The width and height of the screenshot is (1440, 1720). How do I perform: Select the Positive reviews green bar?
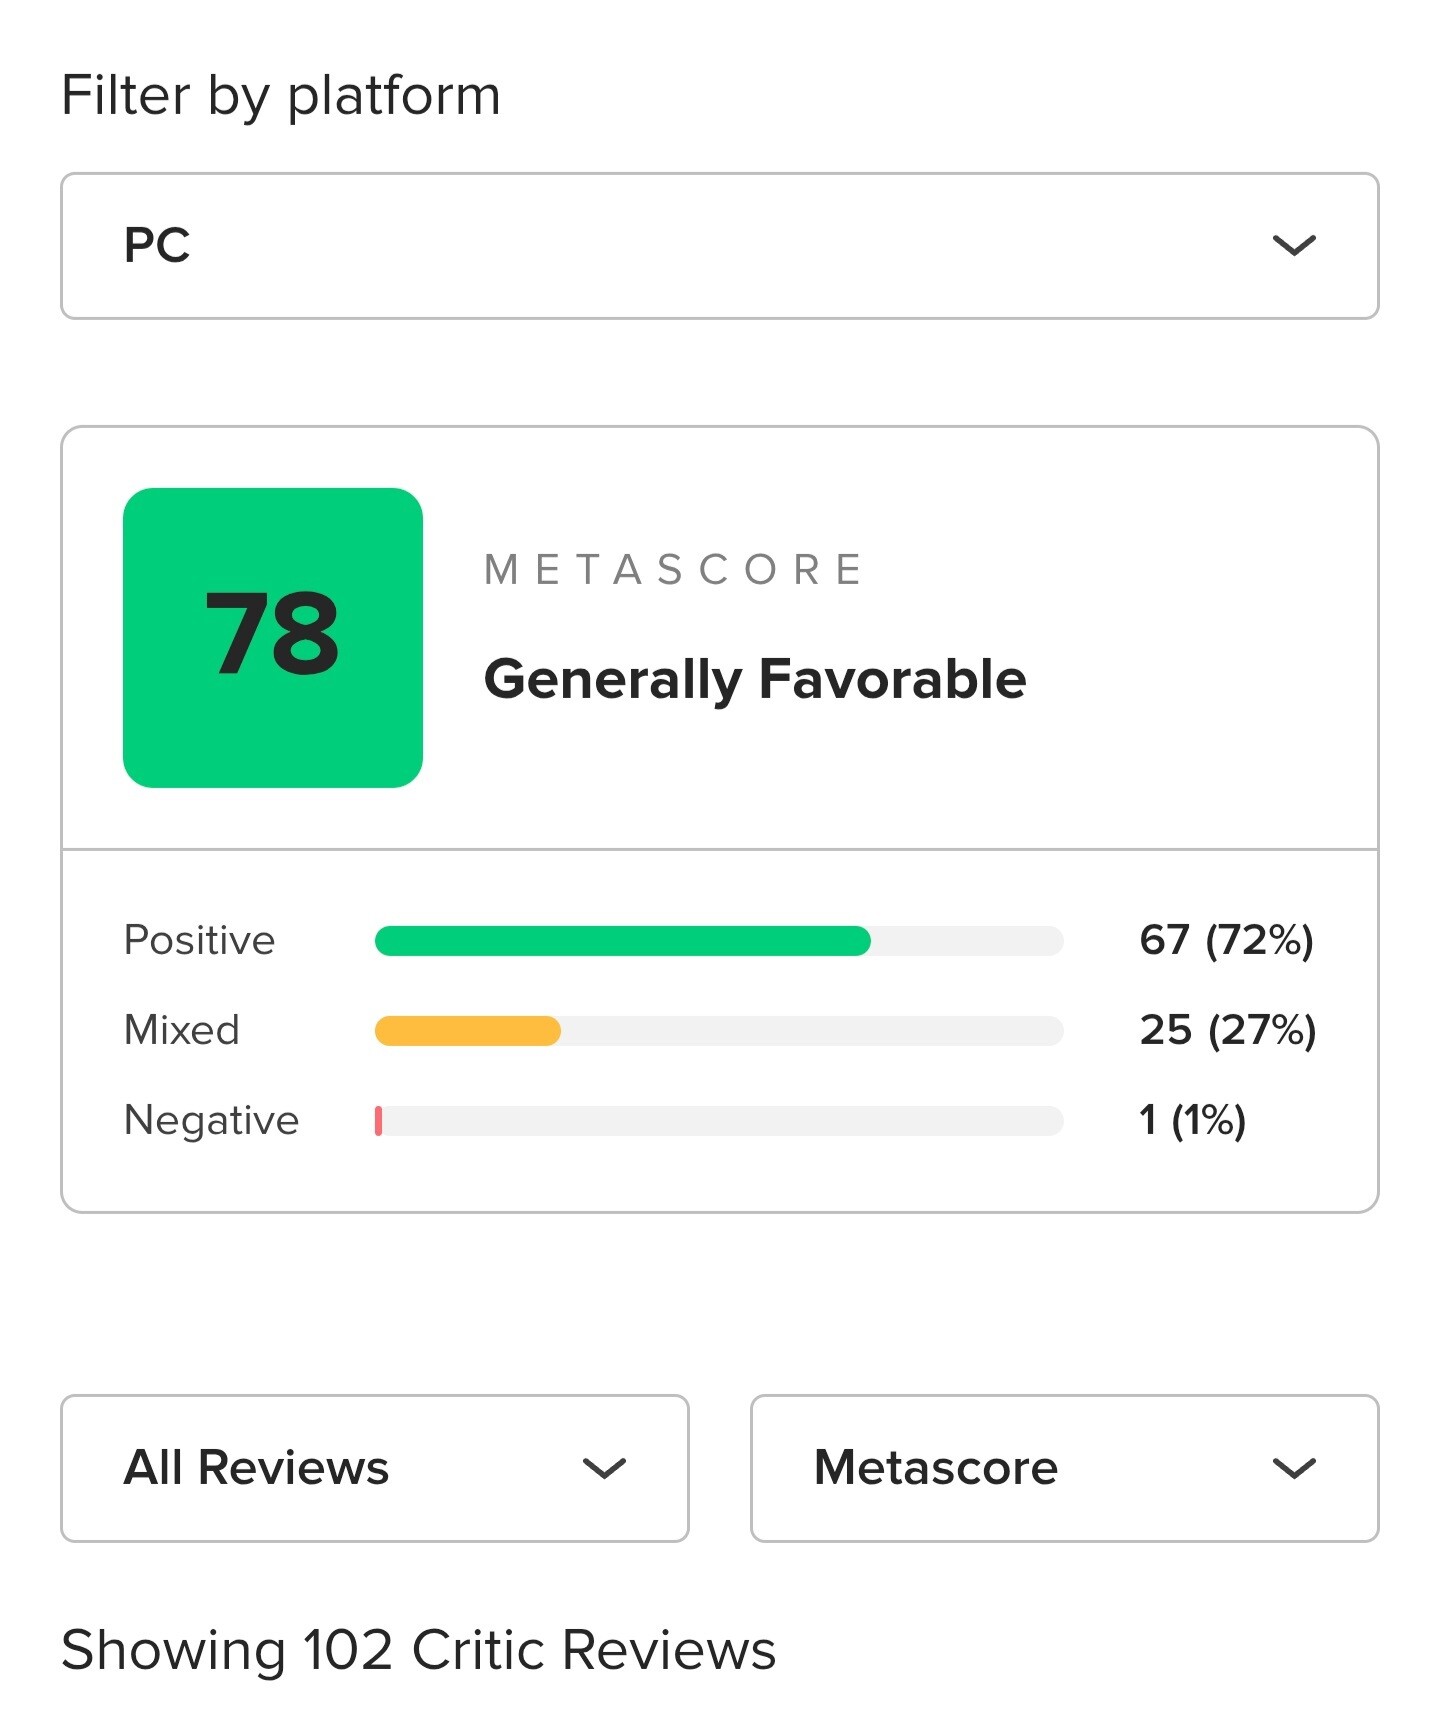(x=623, y=941)
